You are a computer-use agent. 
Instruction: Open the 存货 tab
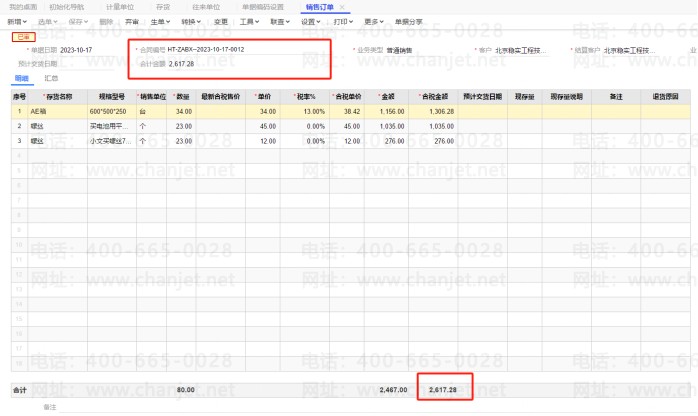(163, 7)
